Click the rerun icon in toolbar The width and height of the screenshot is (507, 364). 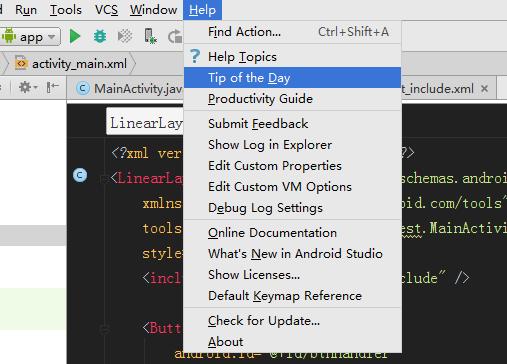(175, 36)
